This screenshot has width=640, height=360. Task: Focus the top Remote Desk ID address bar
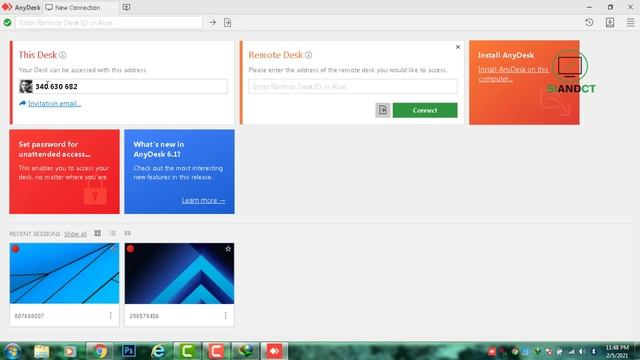(x=109, y=22)
